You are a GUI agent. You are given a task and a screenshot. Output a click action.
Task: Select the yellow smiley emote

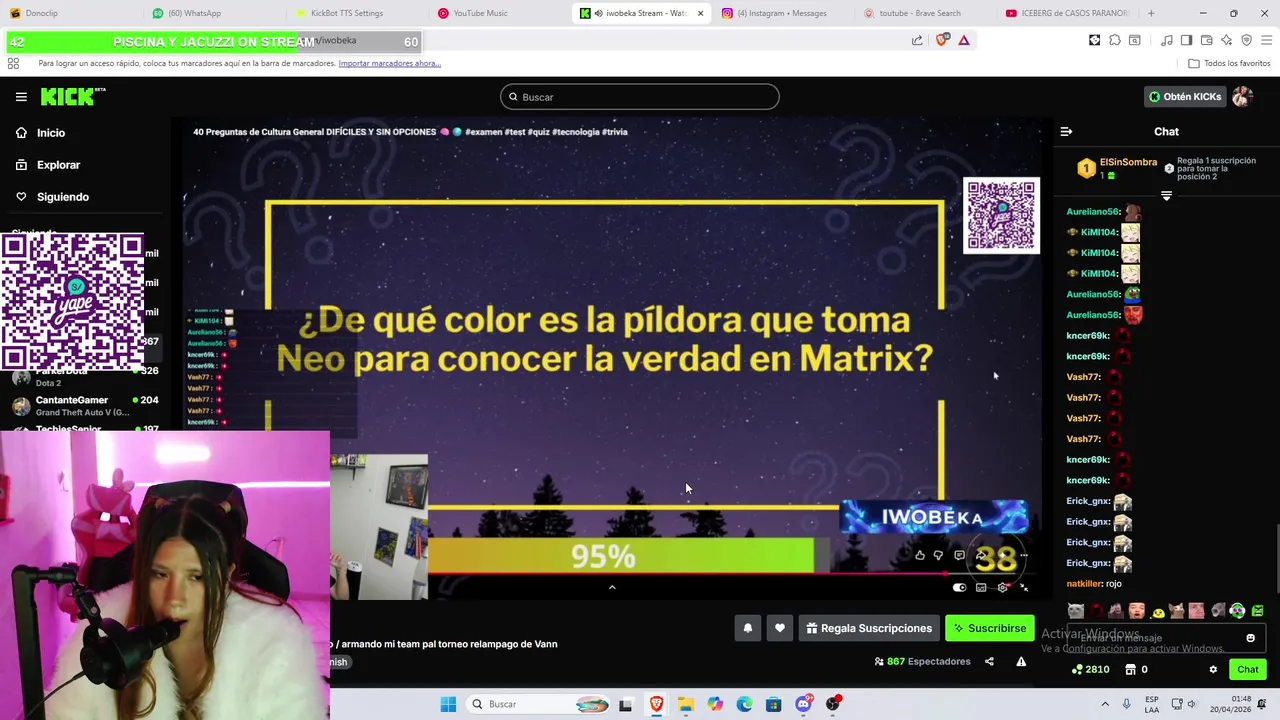tap(1157, 611)
